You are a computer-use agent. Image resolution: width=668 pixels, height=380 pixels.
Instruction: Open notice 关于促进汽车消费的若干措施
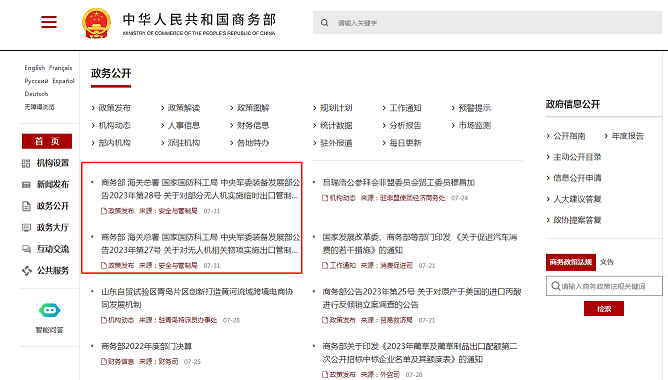(420, 244)
